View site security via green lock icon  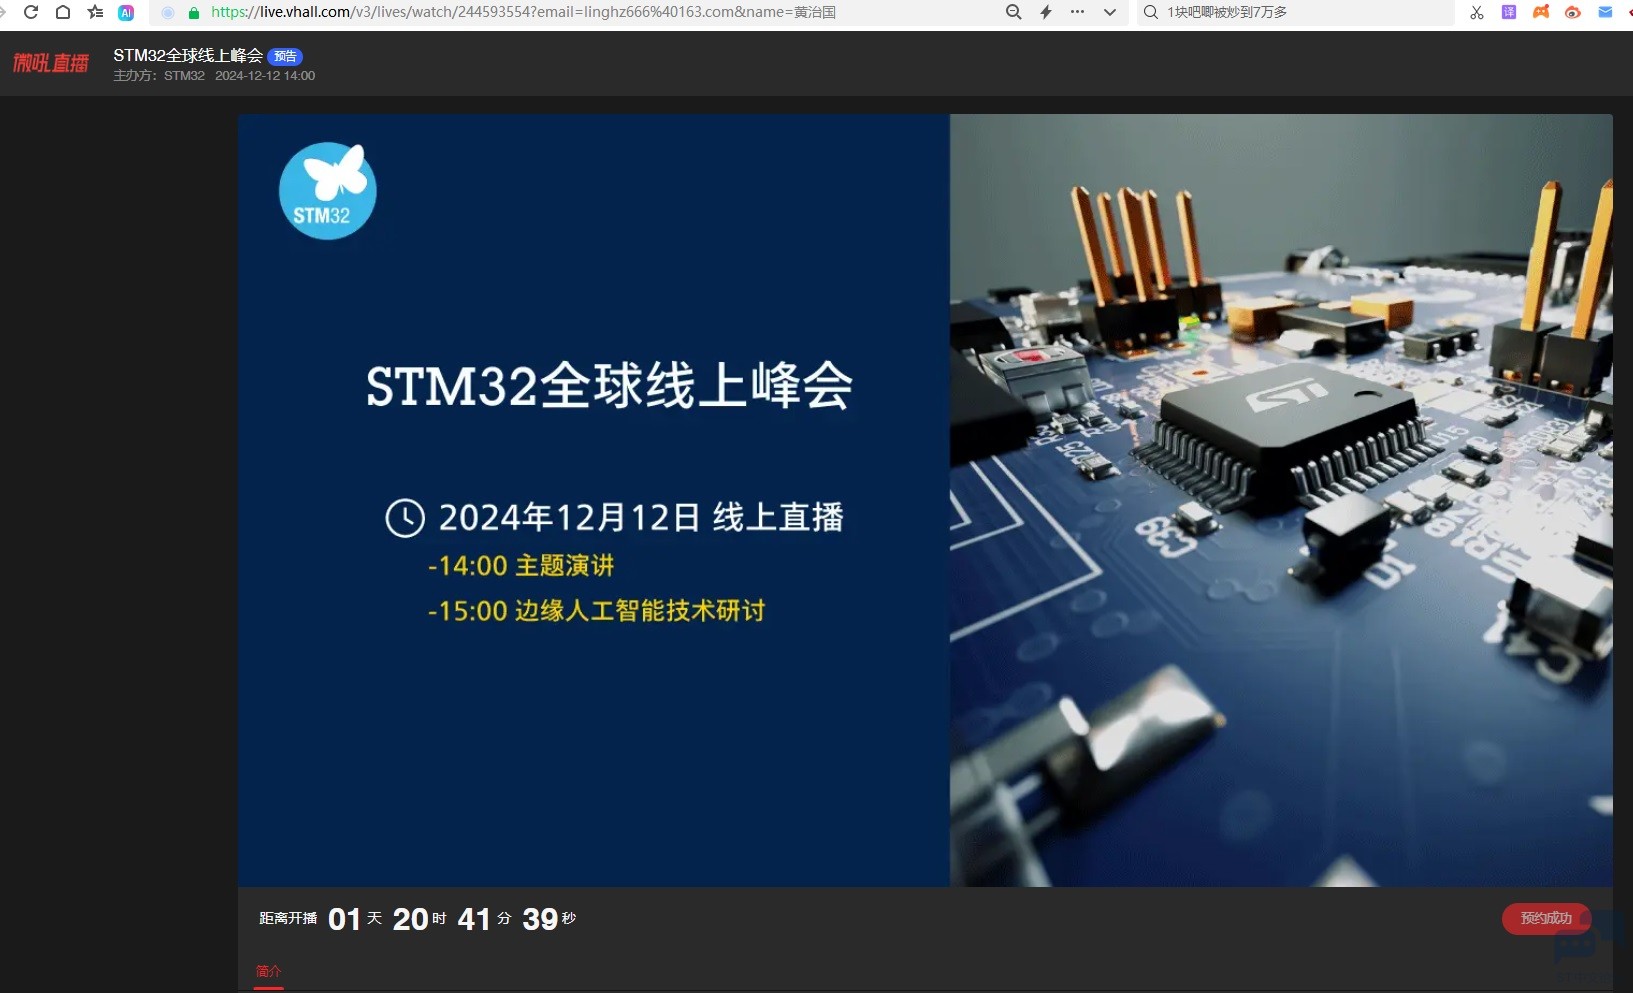click(194, 13)
